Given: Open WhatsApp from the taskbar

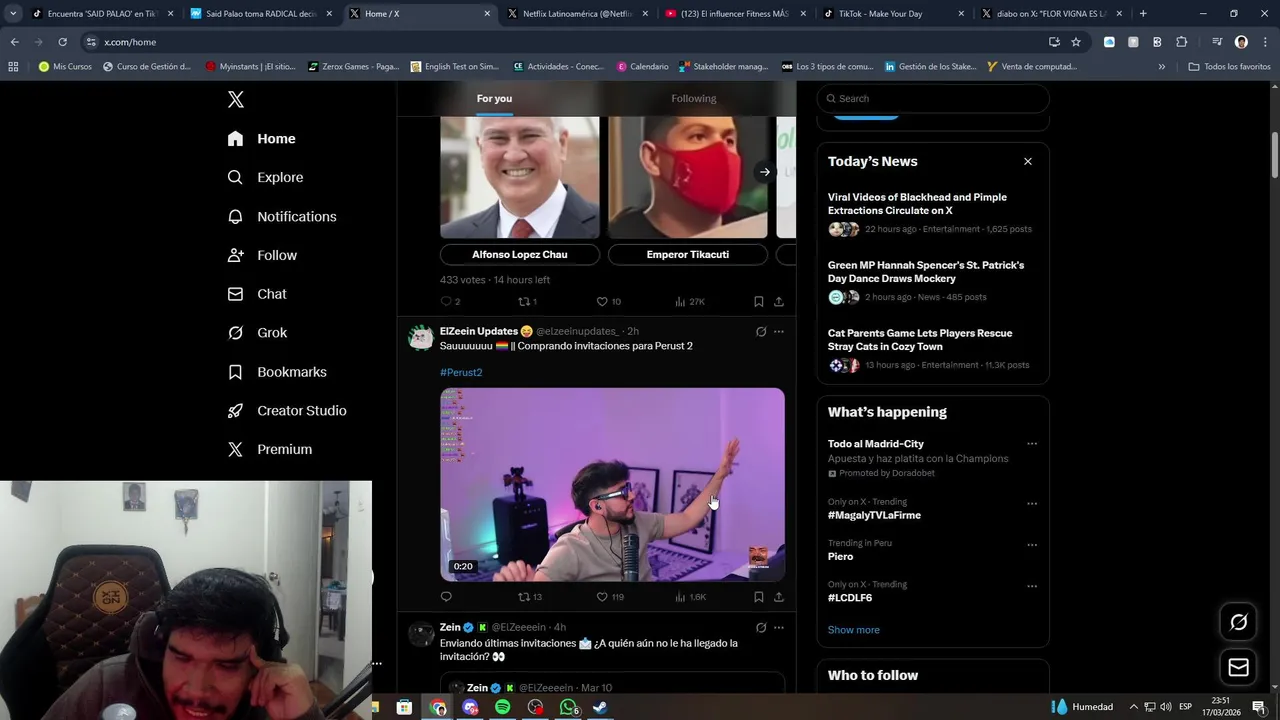Looking at the screenshot, I should [568, 707].
